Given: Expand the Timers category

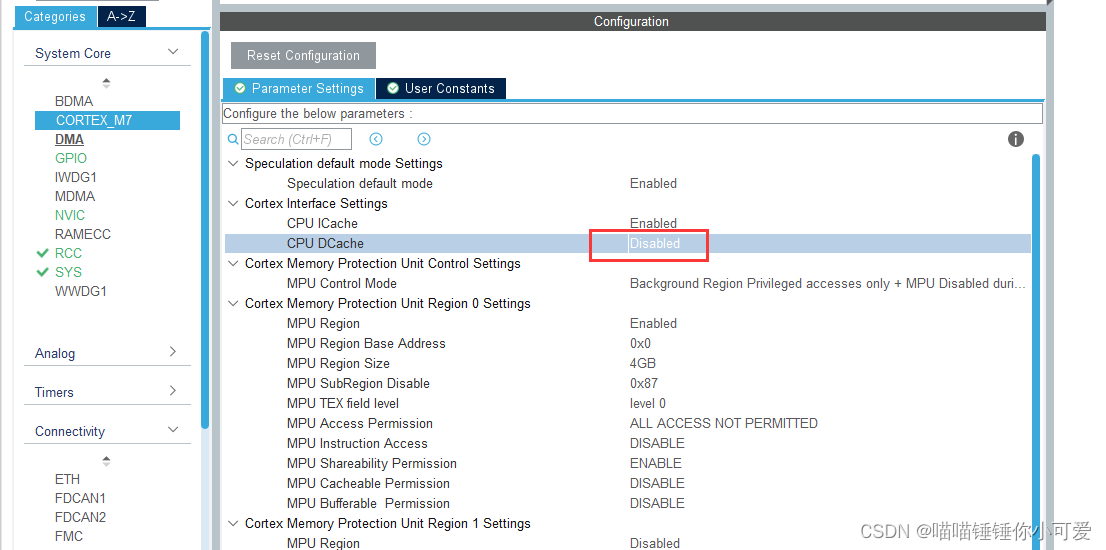Looking at the screenshot, I should tap(173, 391).
